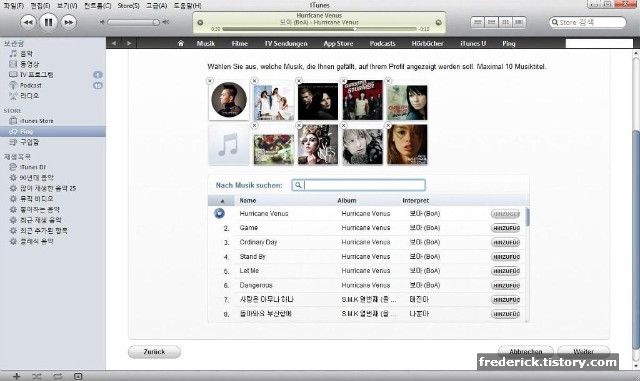Open the Hörbücher tab
The height and width of the screenshot is (381, 640).
[x=427, y=43]
